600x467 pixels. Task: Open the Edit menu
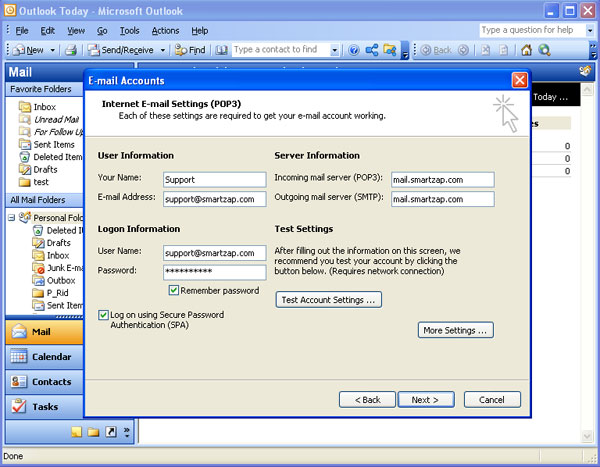click(x=47, y=31)
